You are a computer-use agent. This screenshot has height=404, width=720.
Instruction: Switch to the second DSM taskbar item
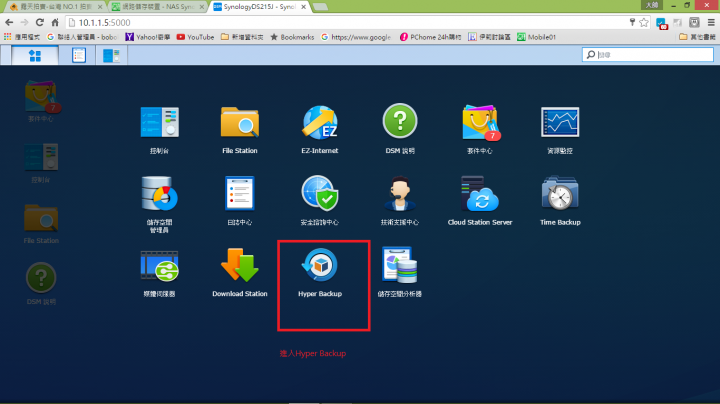pos(79,55)
